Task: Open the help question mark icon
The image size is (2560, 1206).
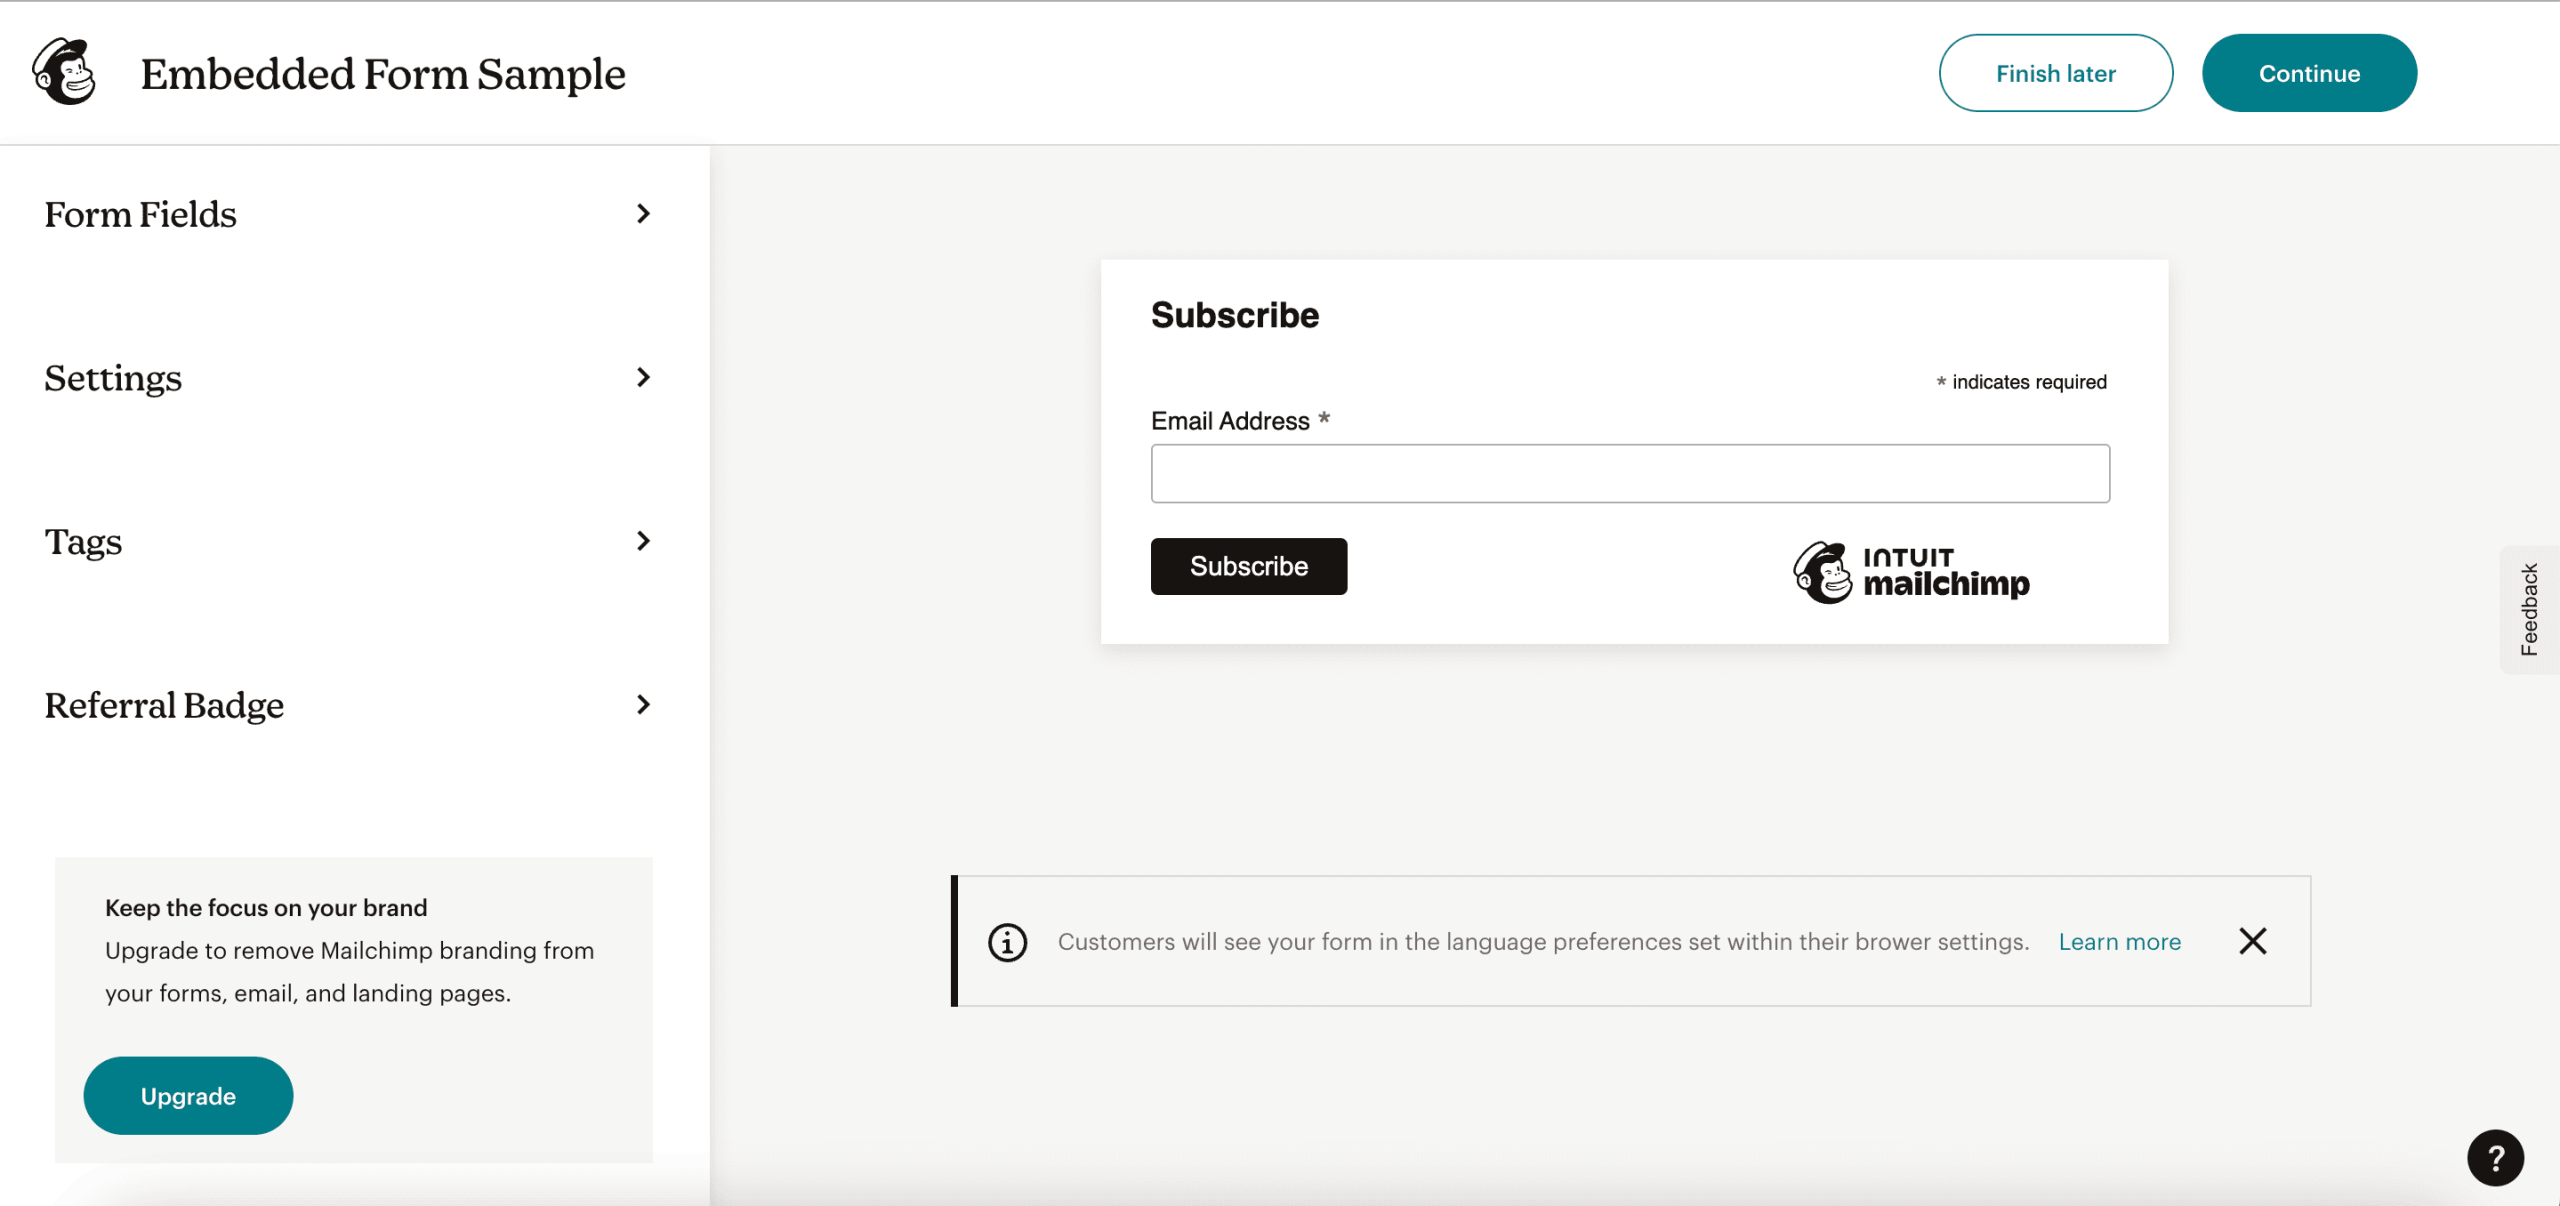Action: [2495, 1158]
